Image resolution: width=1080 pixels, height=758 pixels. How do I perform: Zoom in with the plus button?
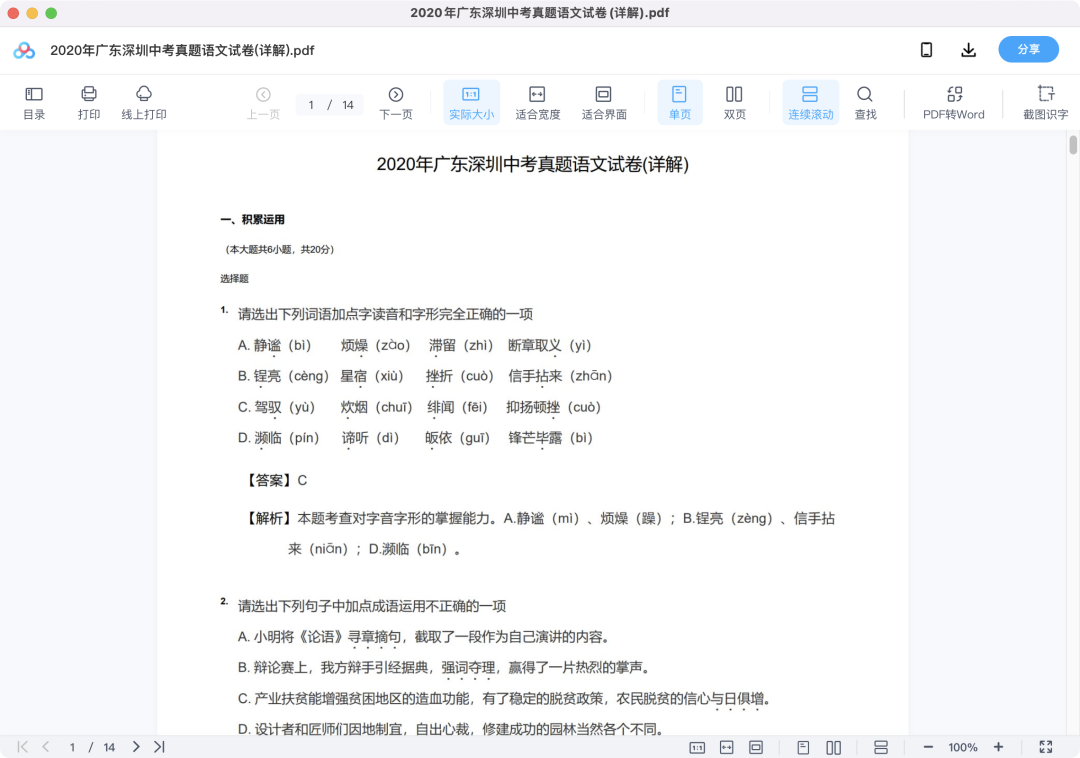click(x=998, y=747)
